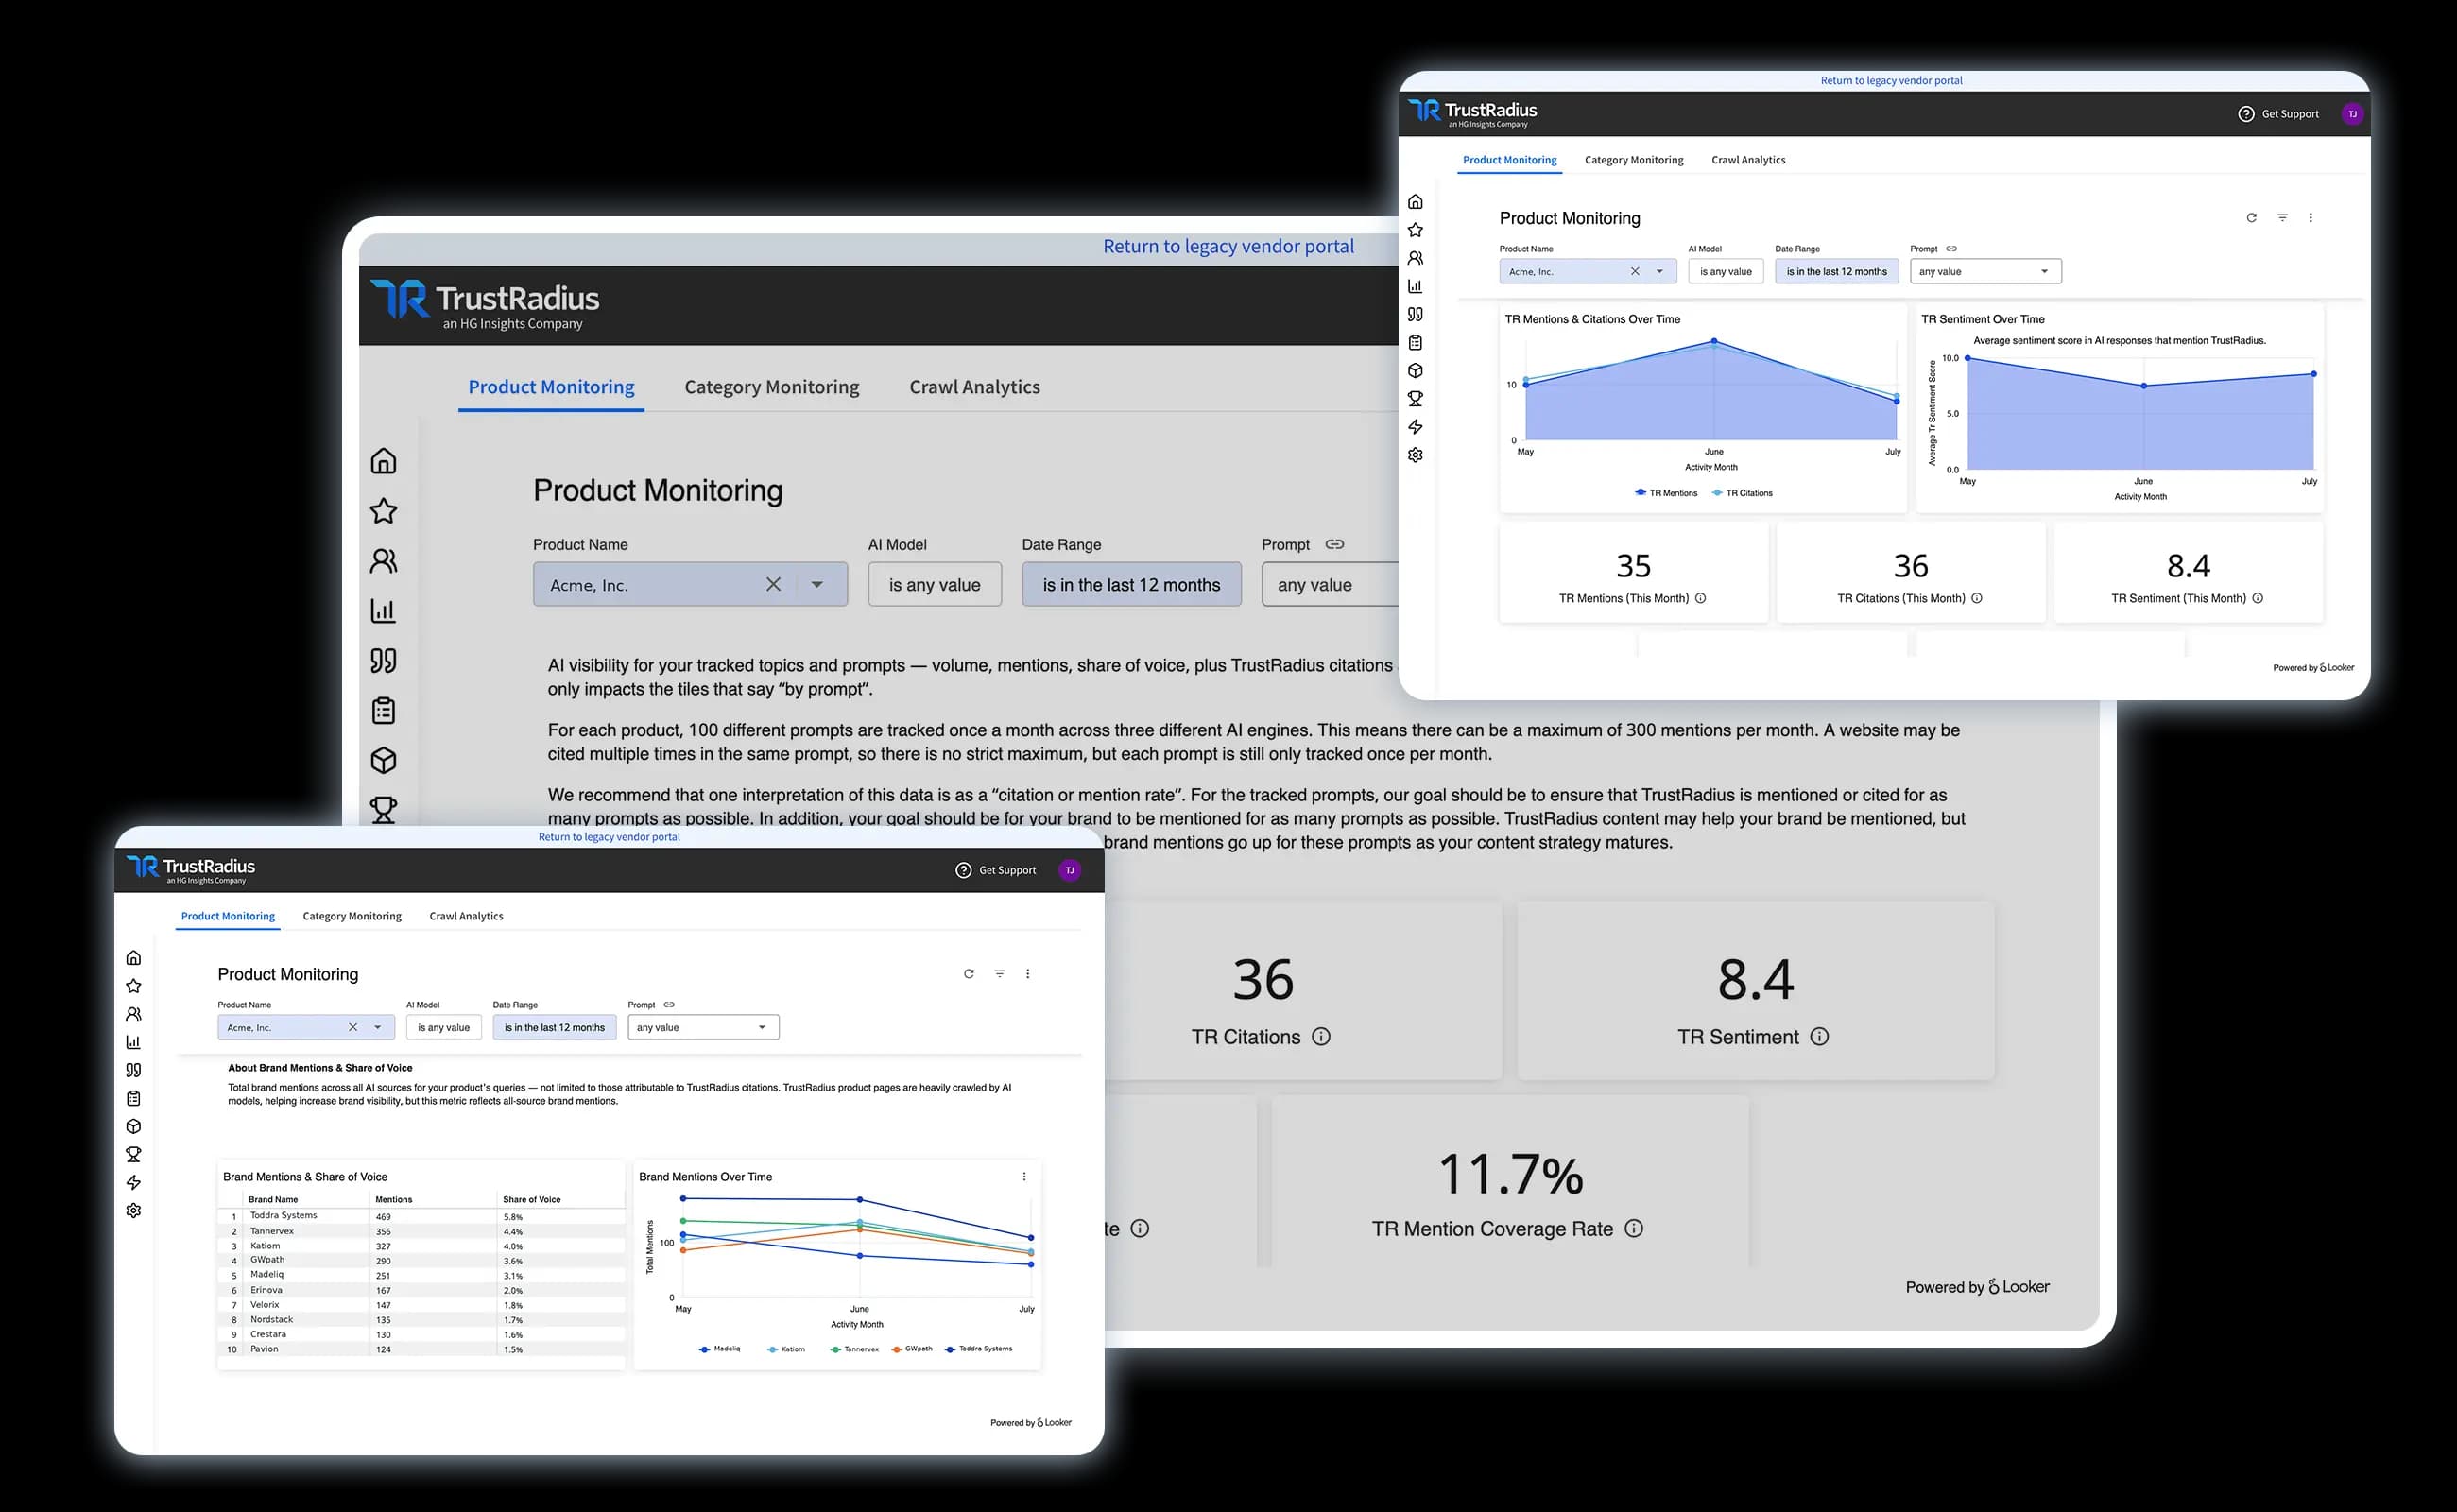This screenshot has width=2457, height=1512.
Task: Select quotes icon in top-right window sidebar
Action: pos(1415,314)
